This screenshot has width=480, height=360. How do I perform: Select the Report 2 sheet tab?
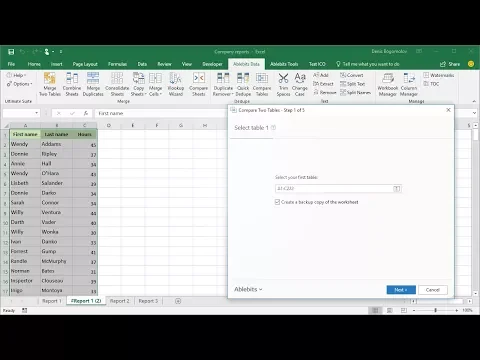coord(120,301)
